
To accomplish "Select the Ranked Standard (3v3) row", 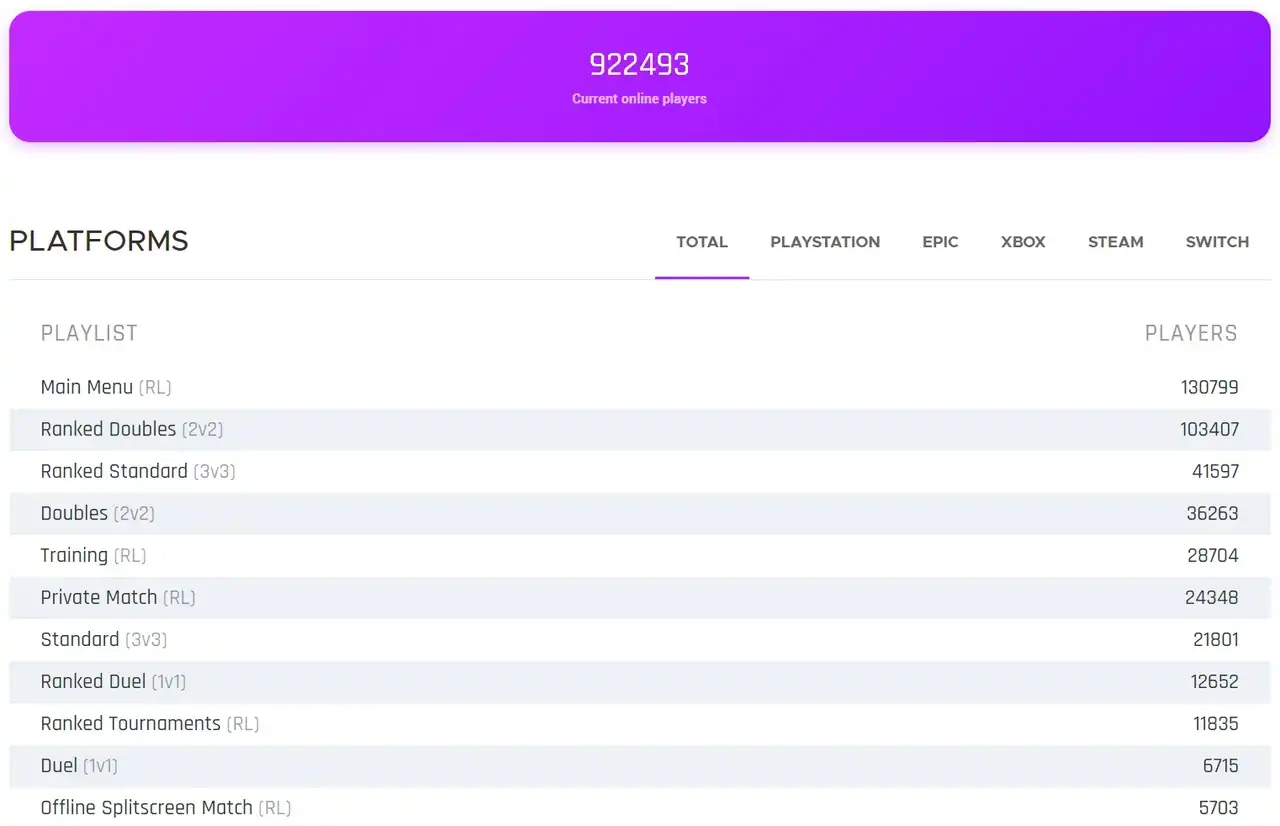I will point(640,471).
